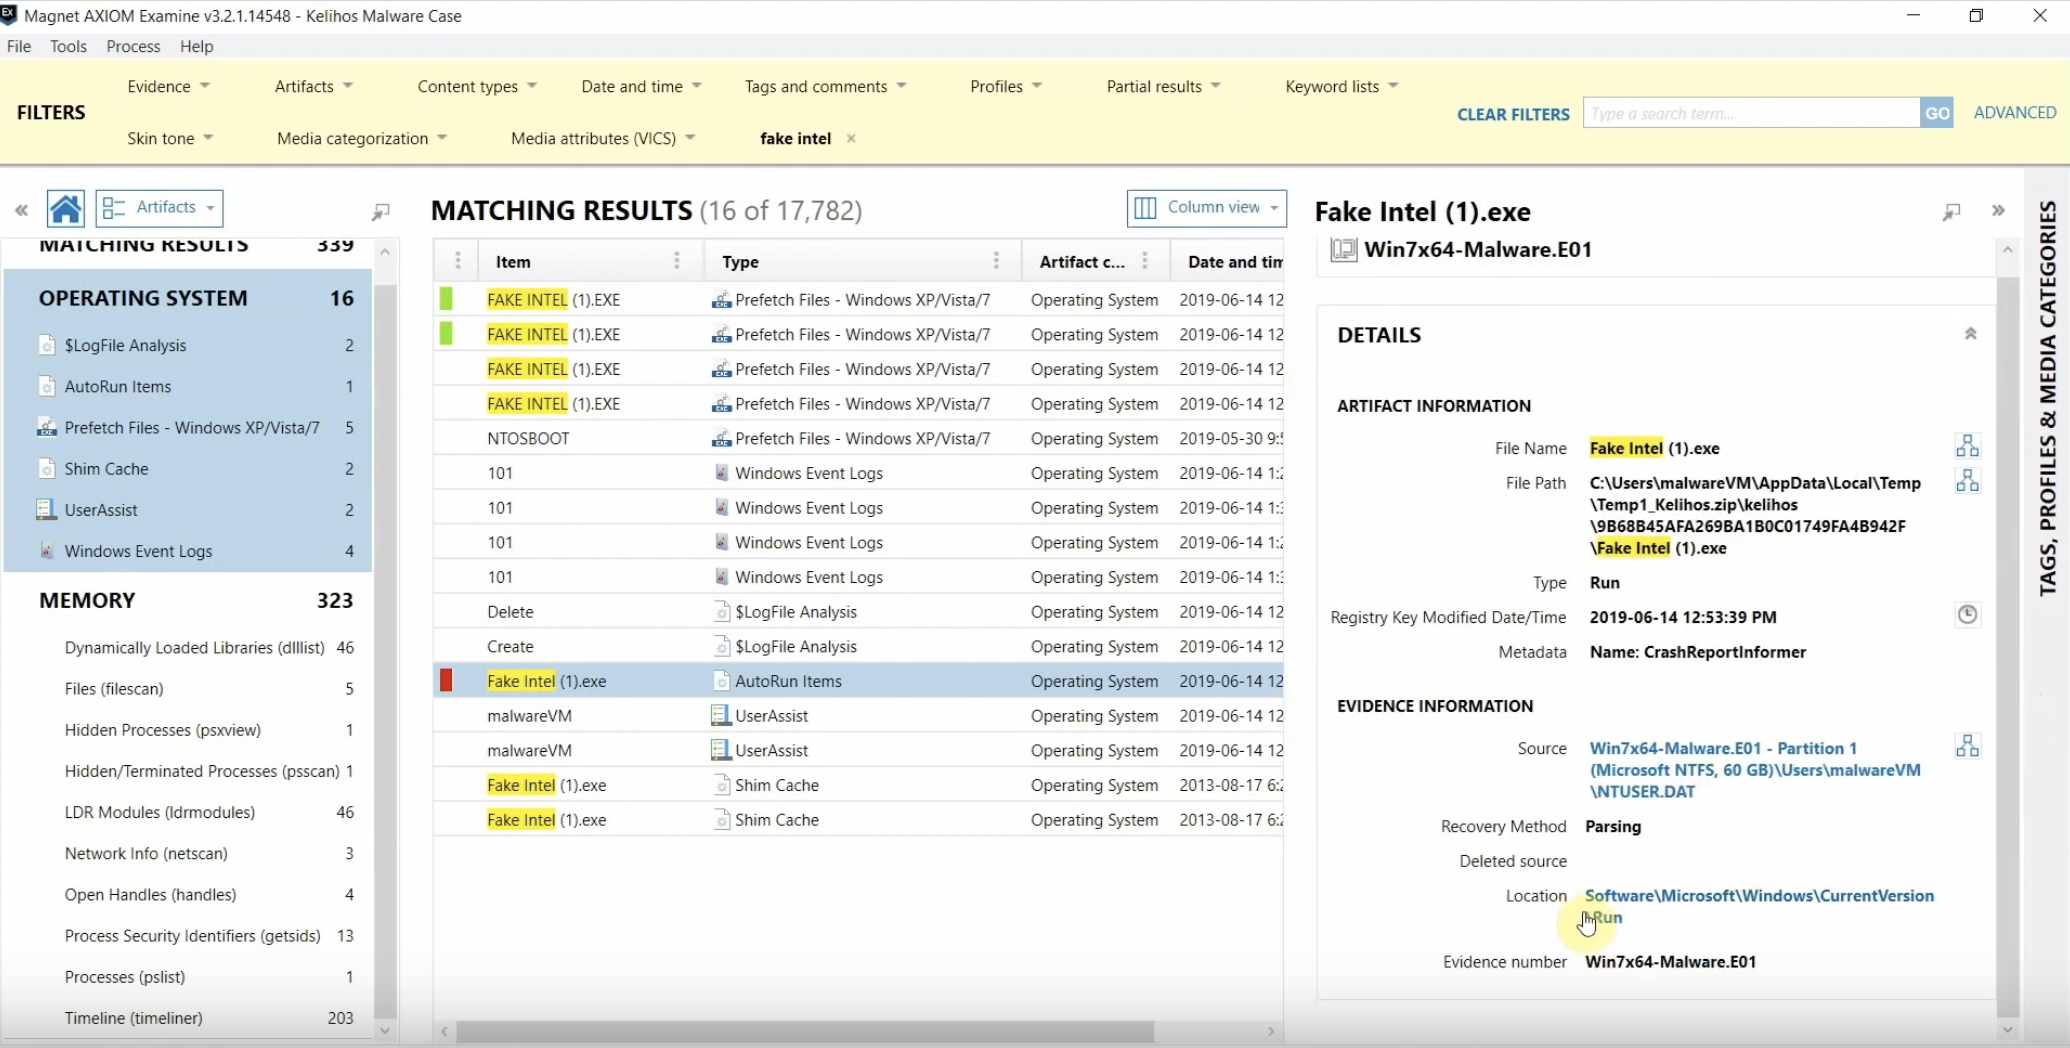The image size is (2070, 1048).
Task: Open the Profiles filter dropdown
Action: (x=1006, y=86)
